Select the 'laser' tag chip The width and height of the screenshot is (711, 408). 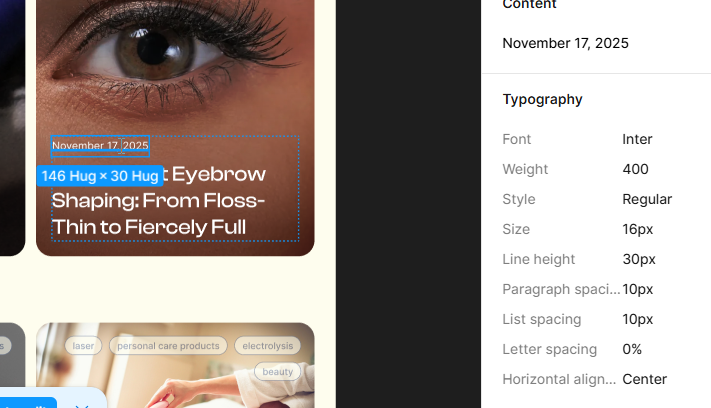point(83,346)
